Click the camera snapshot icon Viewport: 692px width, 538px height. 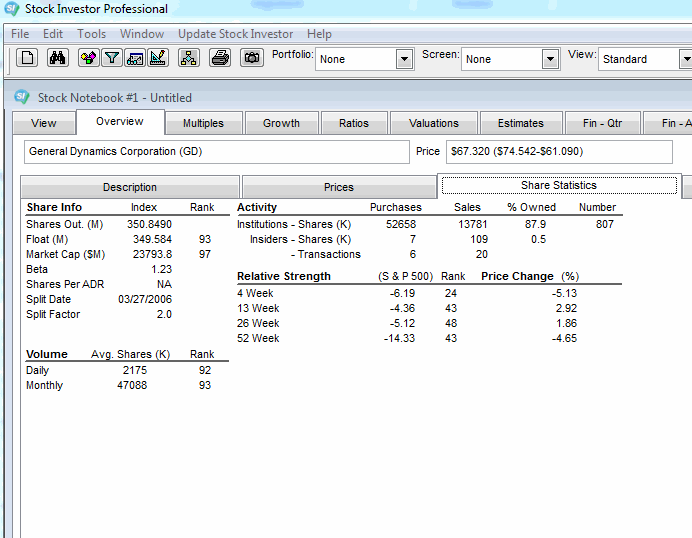tap(252, 58)
